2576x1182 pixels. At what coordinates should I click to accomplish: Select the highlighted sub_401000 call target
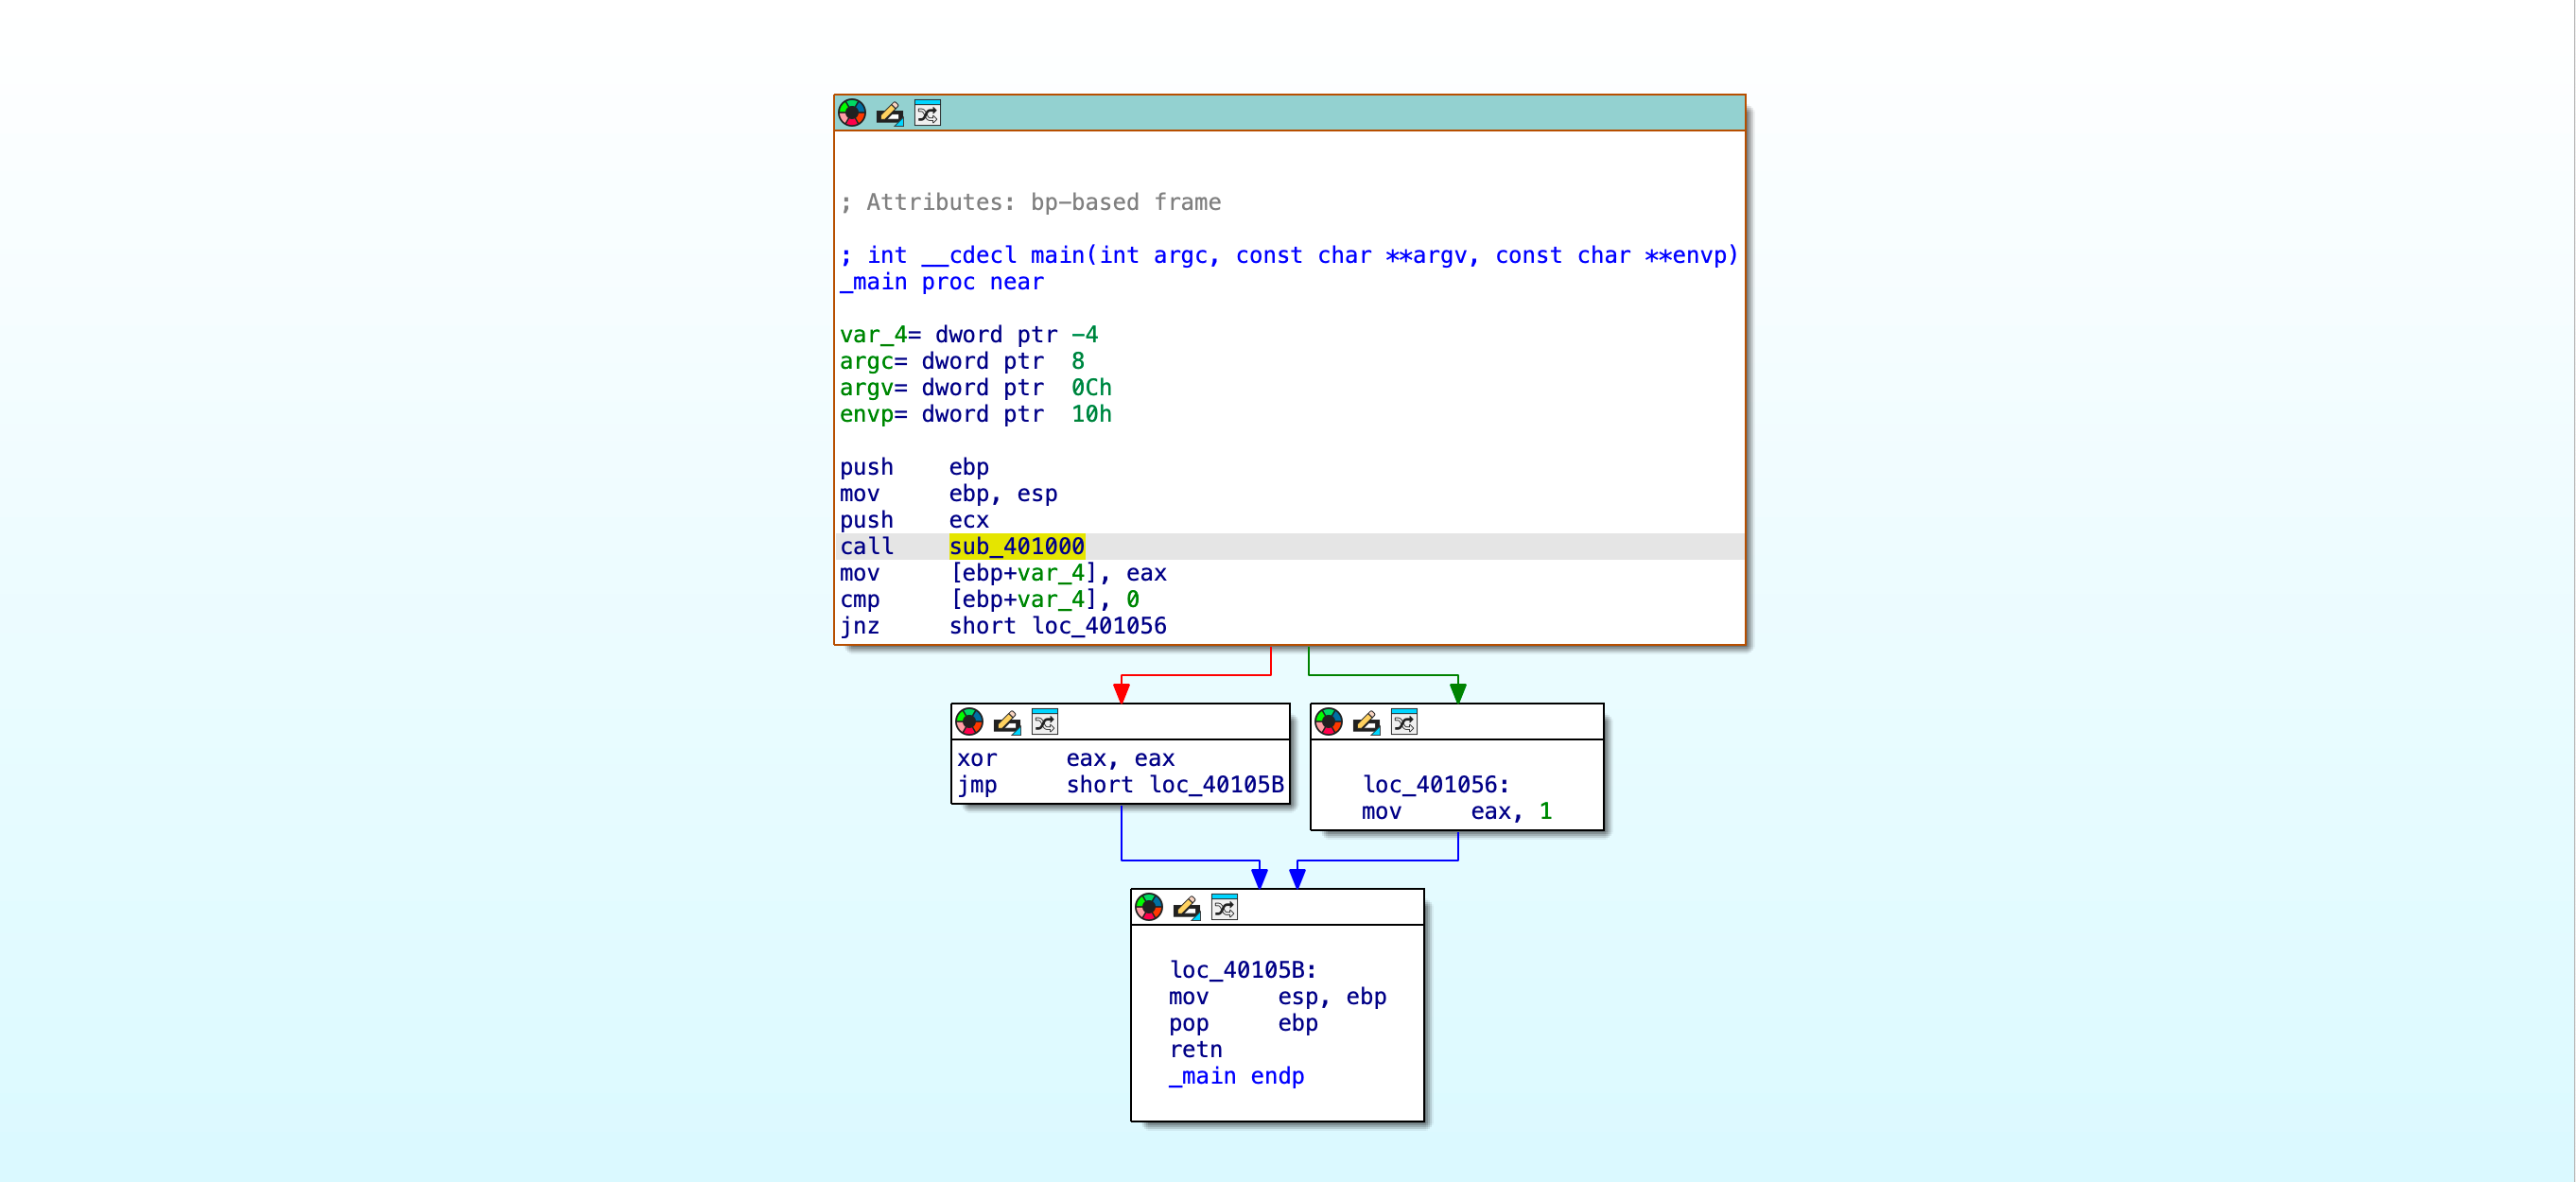pos(1016,546)
